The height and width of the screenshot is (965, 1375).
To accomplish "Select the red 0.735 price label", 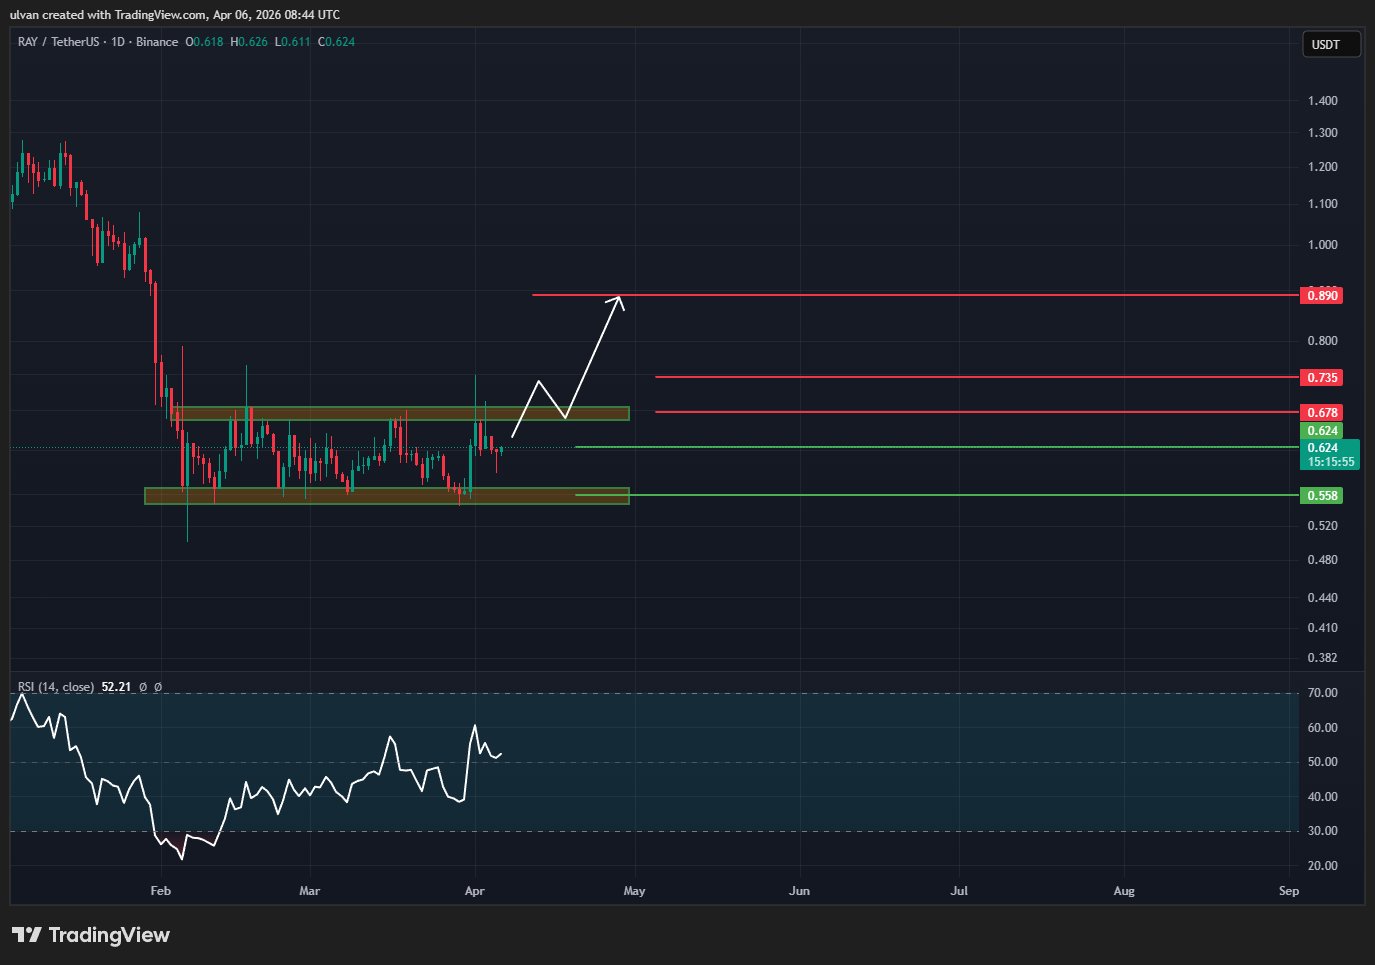I will (1321, 377).
